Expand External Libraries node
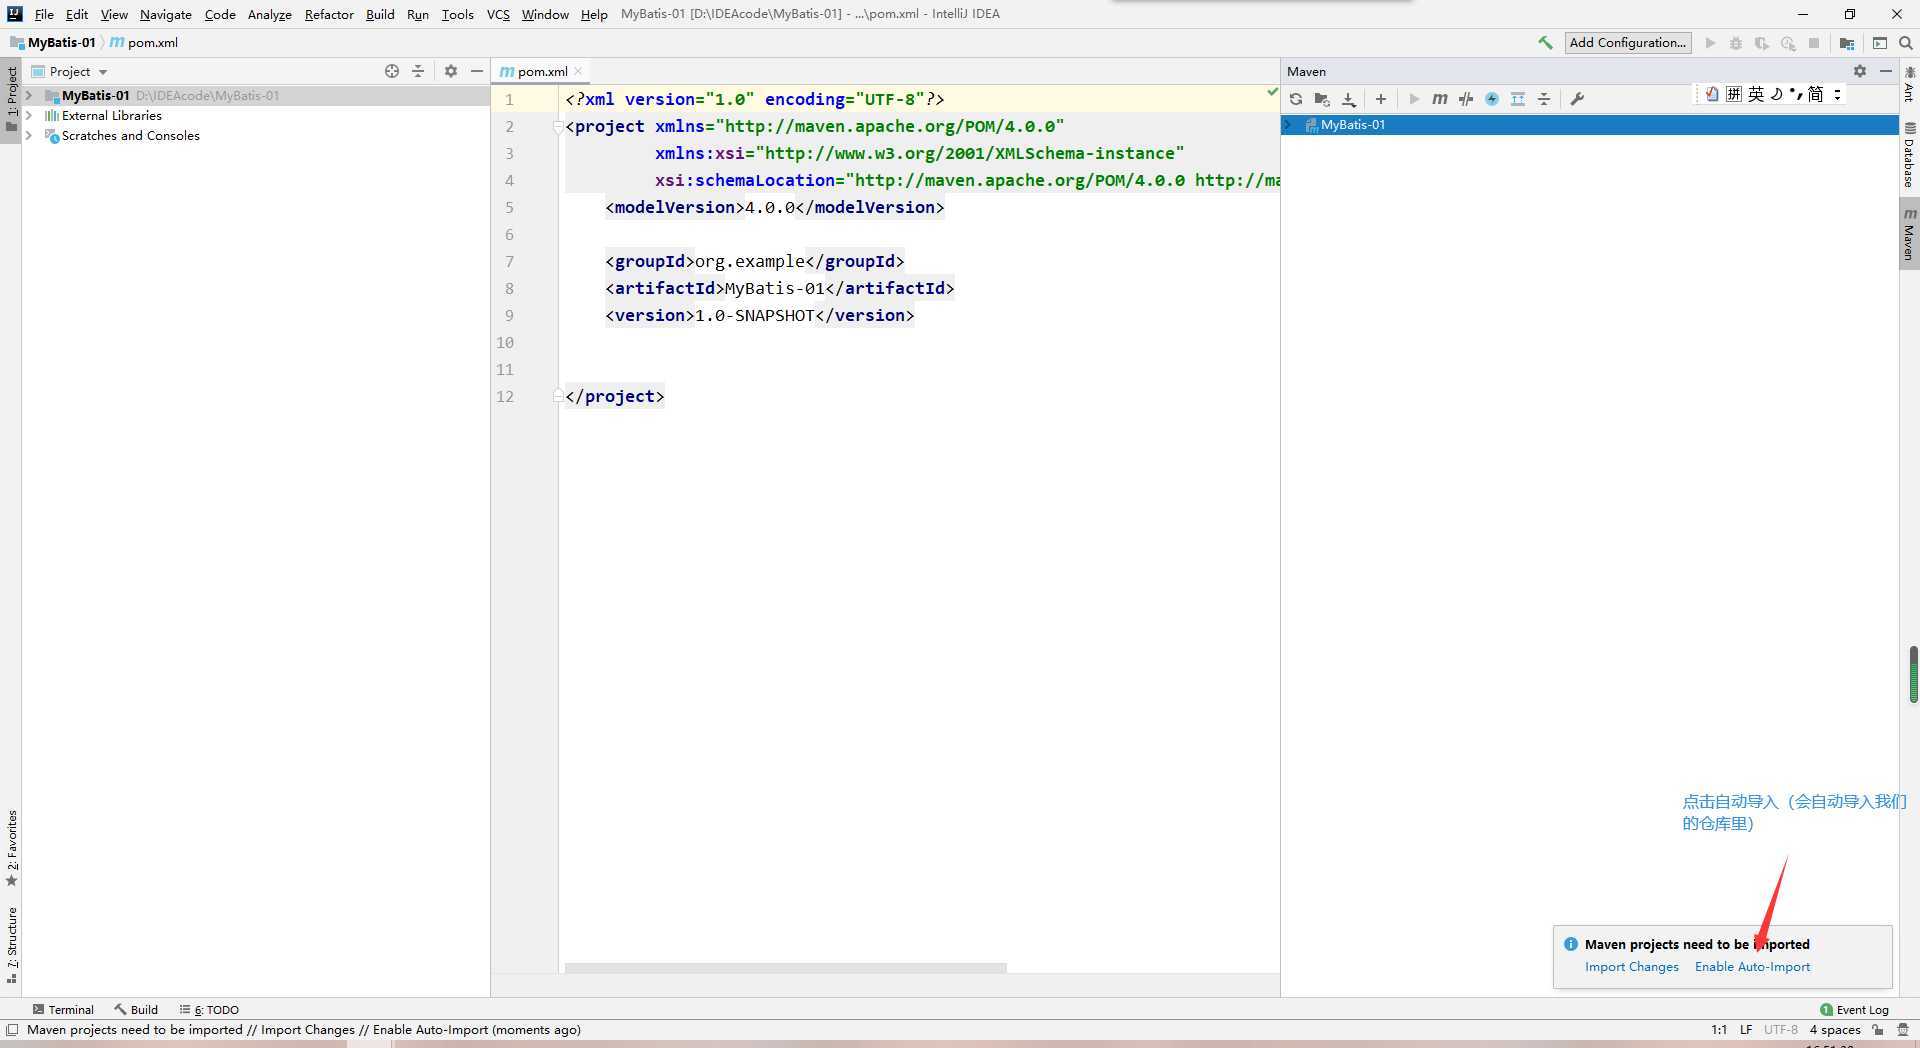Image resolution: width=1920 pixels, height=1048 pixels. coord(29,116)
